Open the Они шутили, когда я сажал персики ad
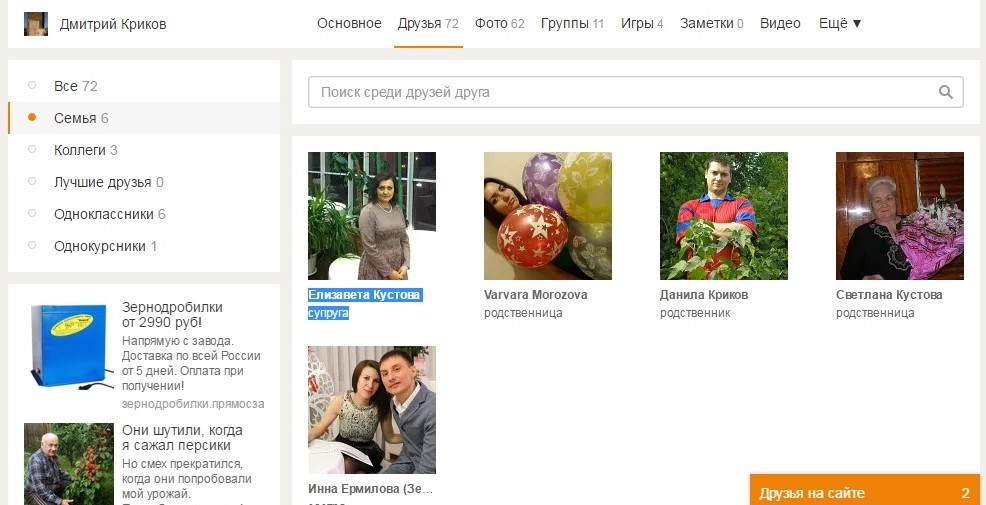This screenshot has width=986, height=505. click(x=182, y=438)
